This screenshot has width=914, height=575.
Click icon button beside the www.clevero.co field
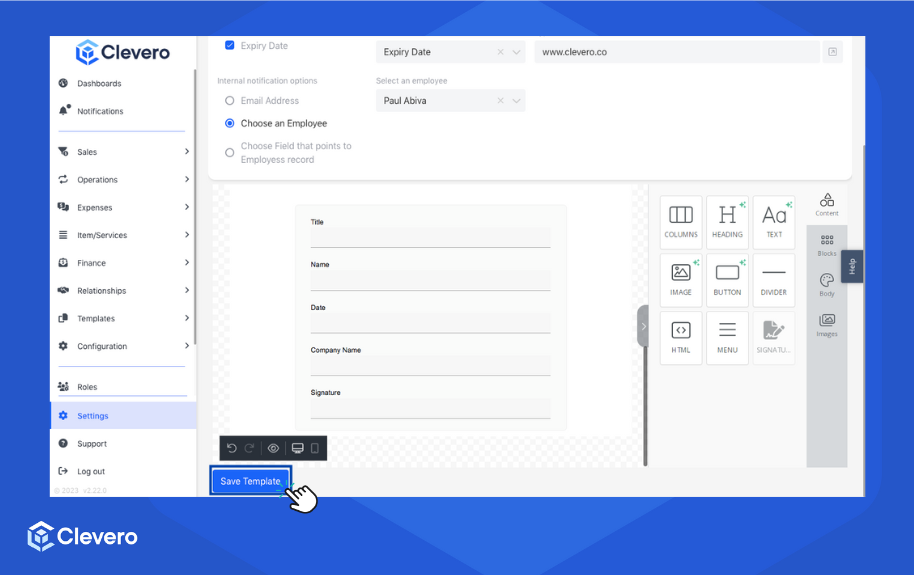832,52
